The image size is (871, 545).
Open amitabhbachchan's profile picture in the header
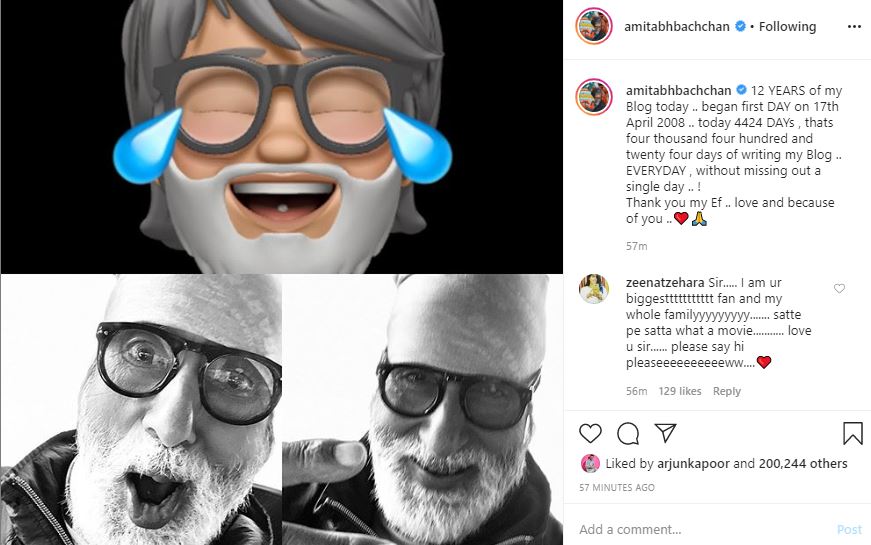594,26
